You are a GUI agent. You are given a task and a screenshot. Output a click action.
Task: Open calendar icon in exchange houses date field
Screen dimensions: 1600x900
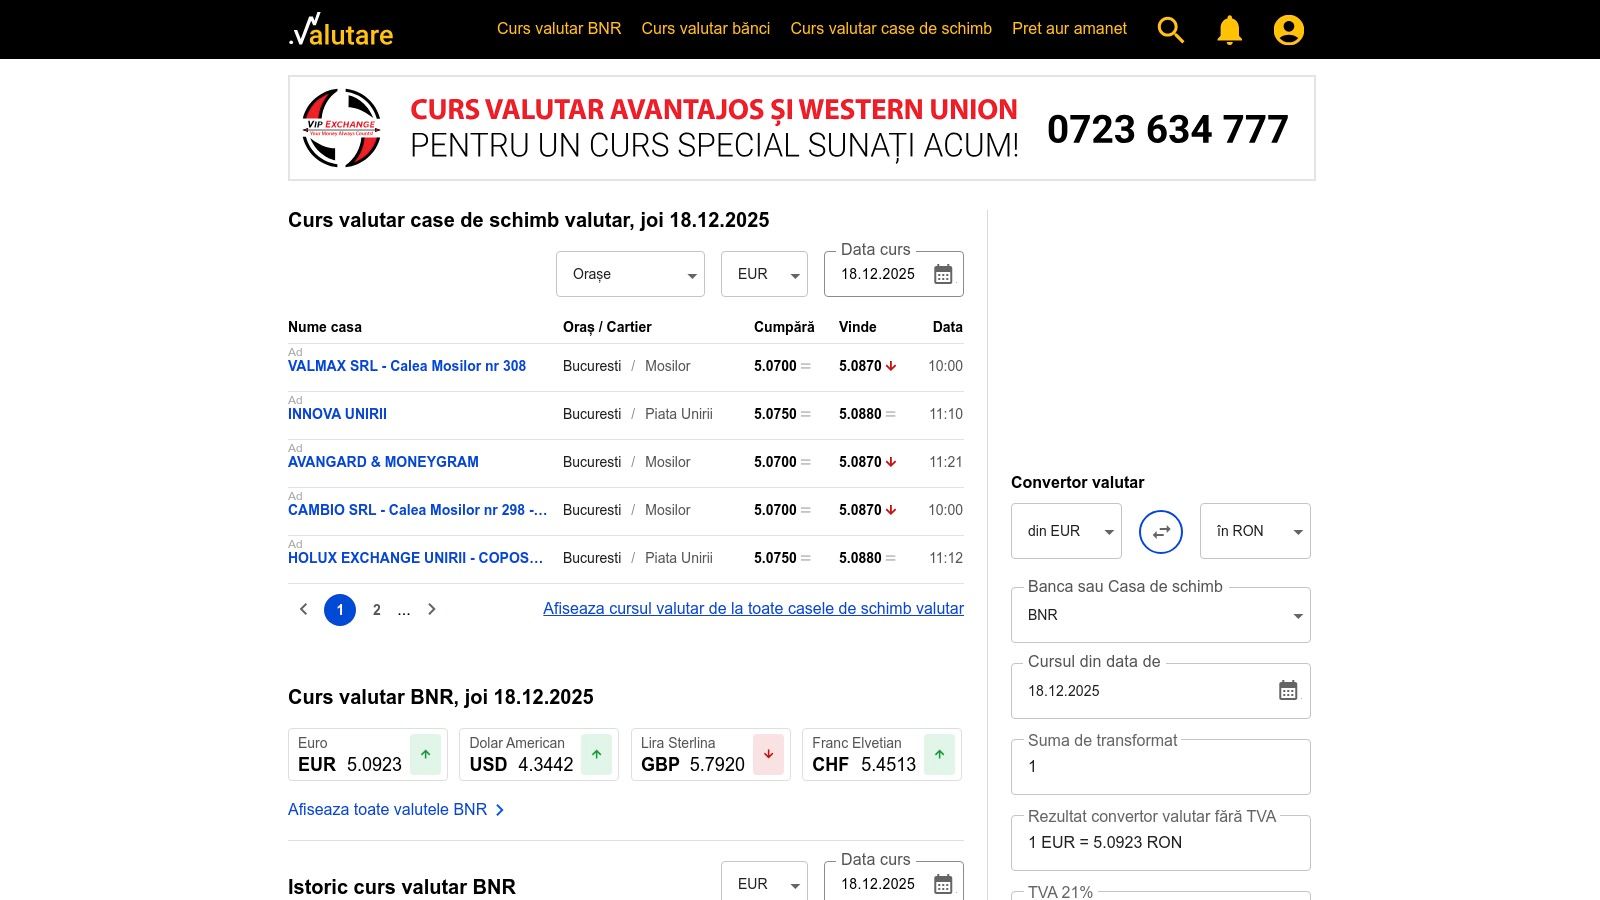pos(942,274)
